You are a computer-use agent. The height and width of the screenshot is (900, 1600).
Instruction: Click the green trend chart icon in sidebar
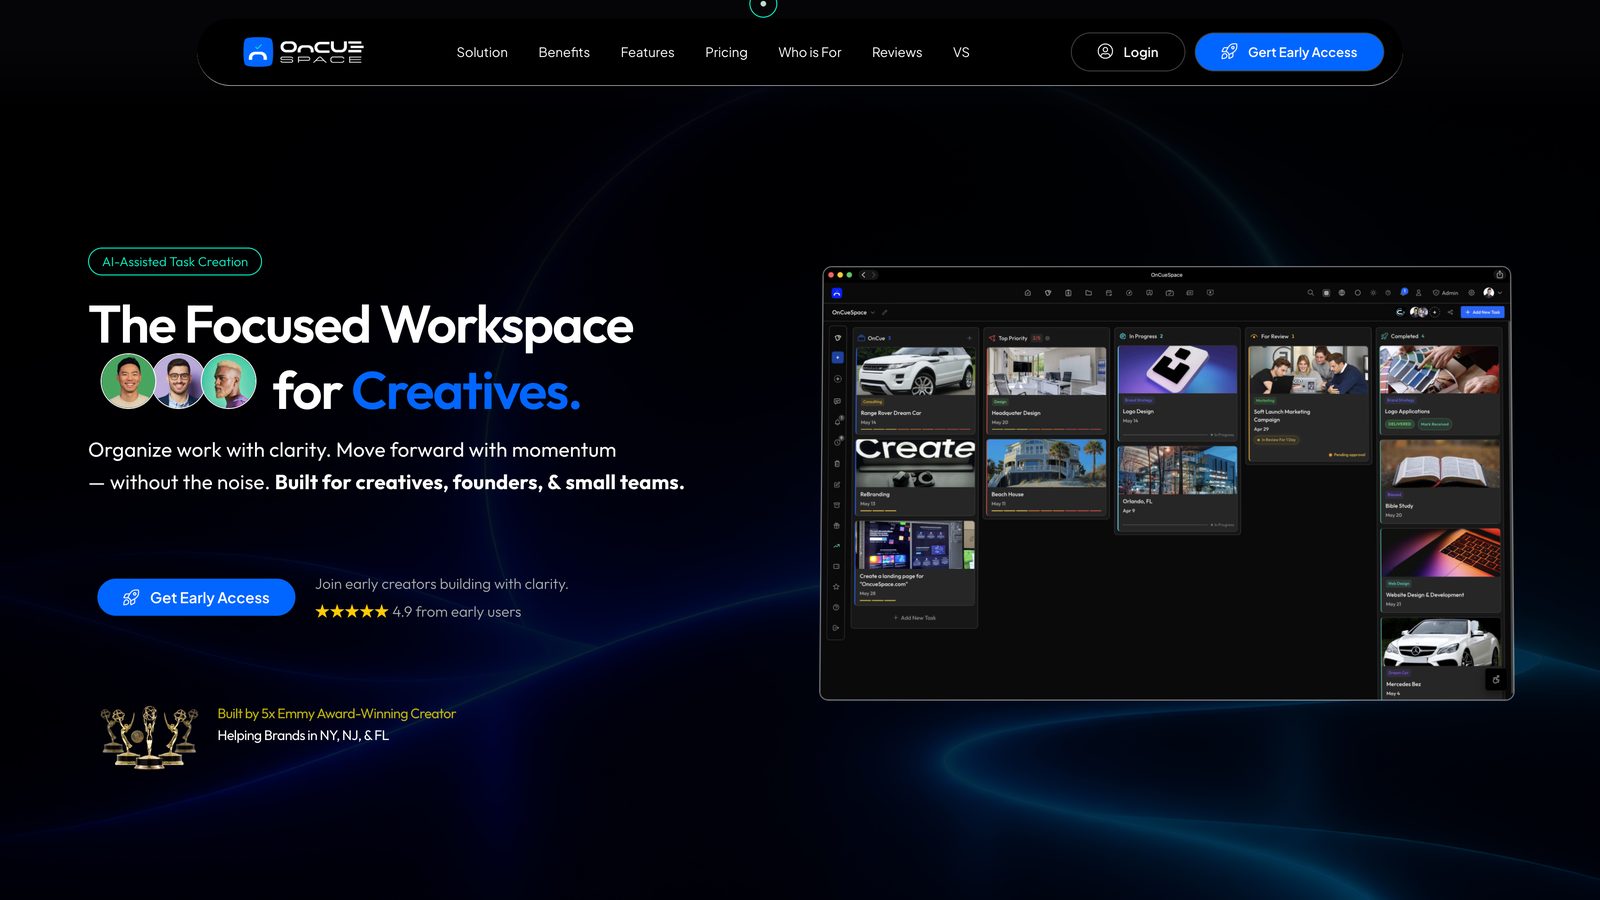pyautogui.click(x=837, y=546)
